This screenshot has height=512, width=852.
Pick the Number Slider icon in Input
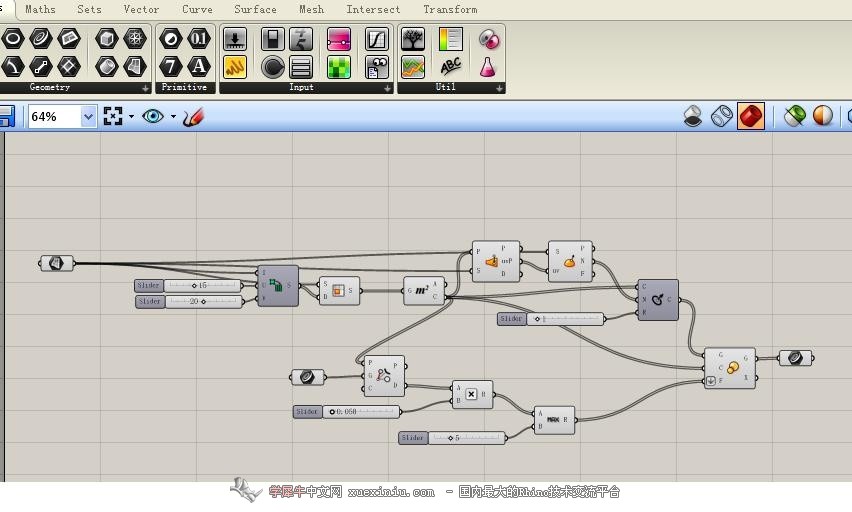click(x=235, y=39)
